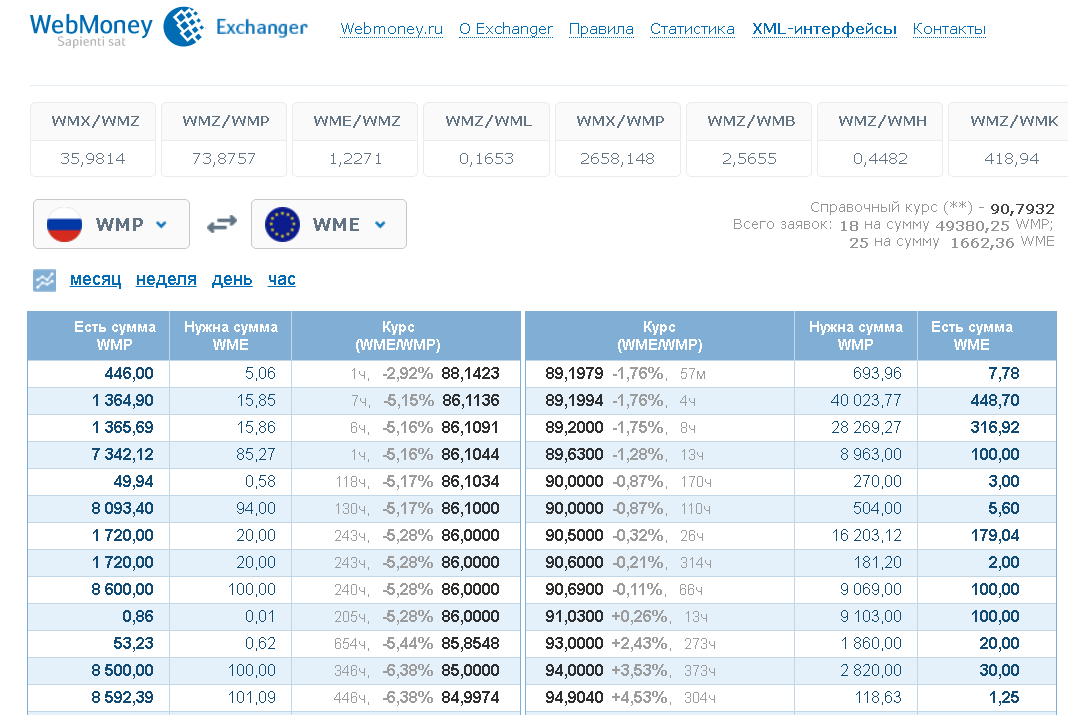Image resolution: width=1068 pixels, height=715 pixels.
Task: Click the rate 85,8548
Action: pyautogui.click(x=471, y=644)
